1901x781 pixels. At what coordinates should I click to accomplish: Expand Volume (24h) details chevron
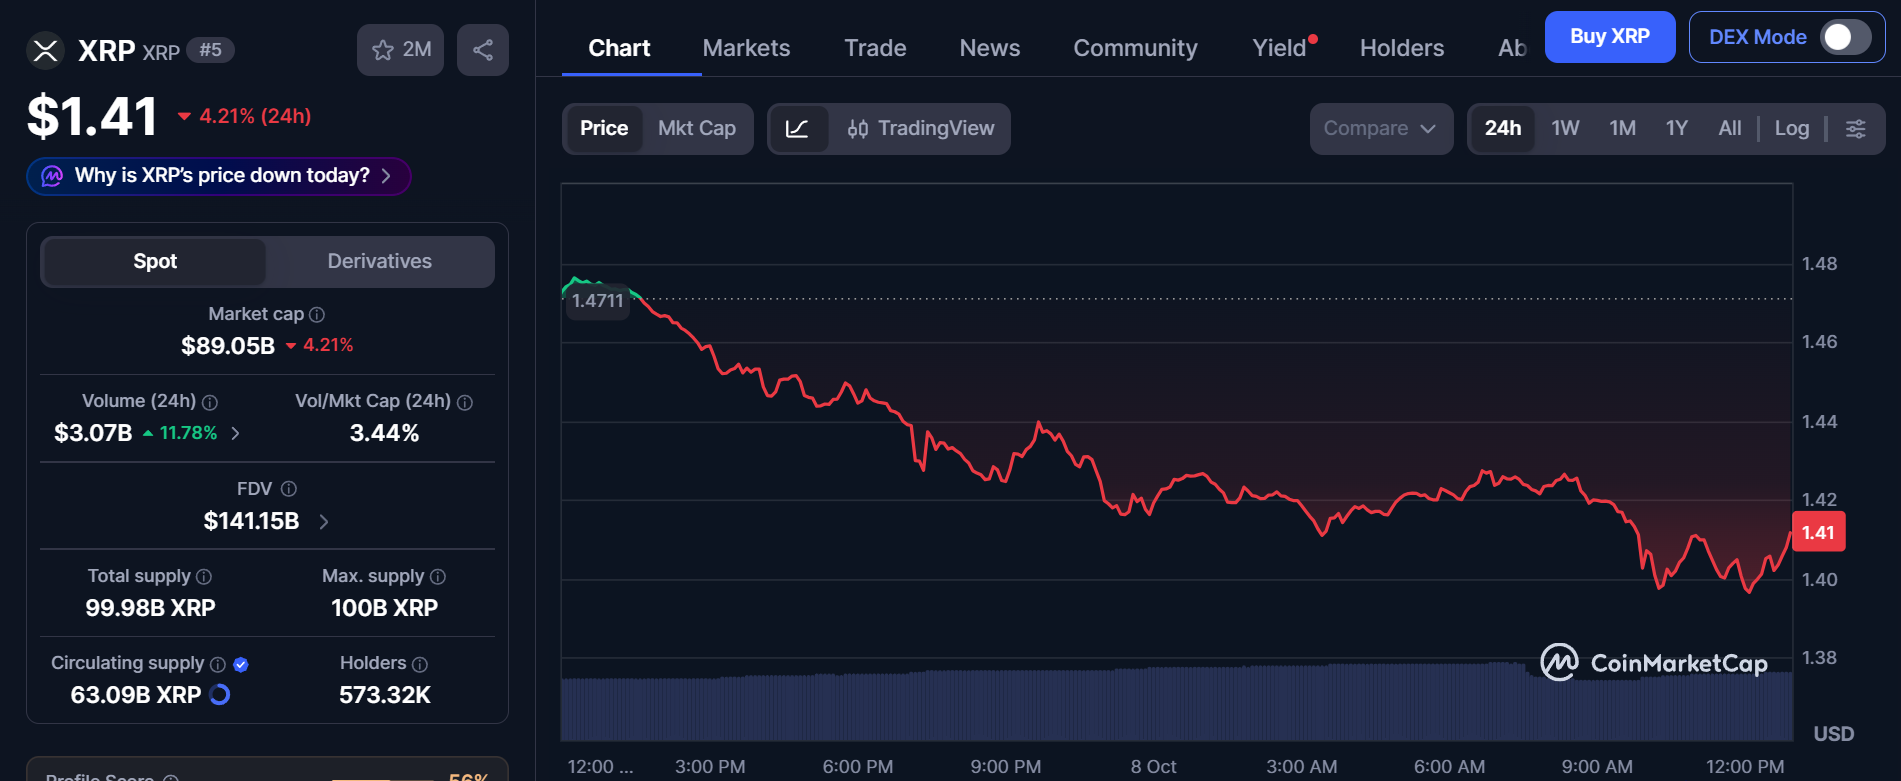236,433
